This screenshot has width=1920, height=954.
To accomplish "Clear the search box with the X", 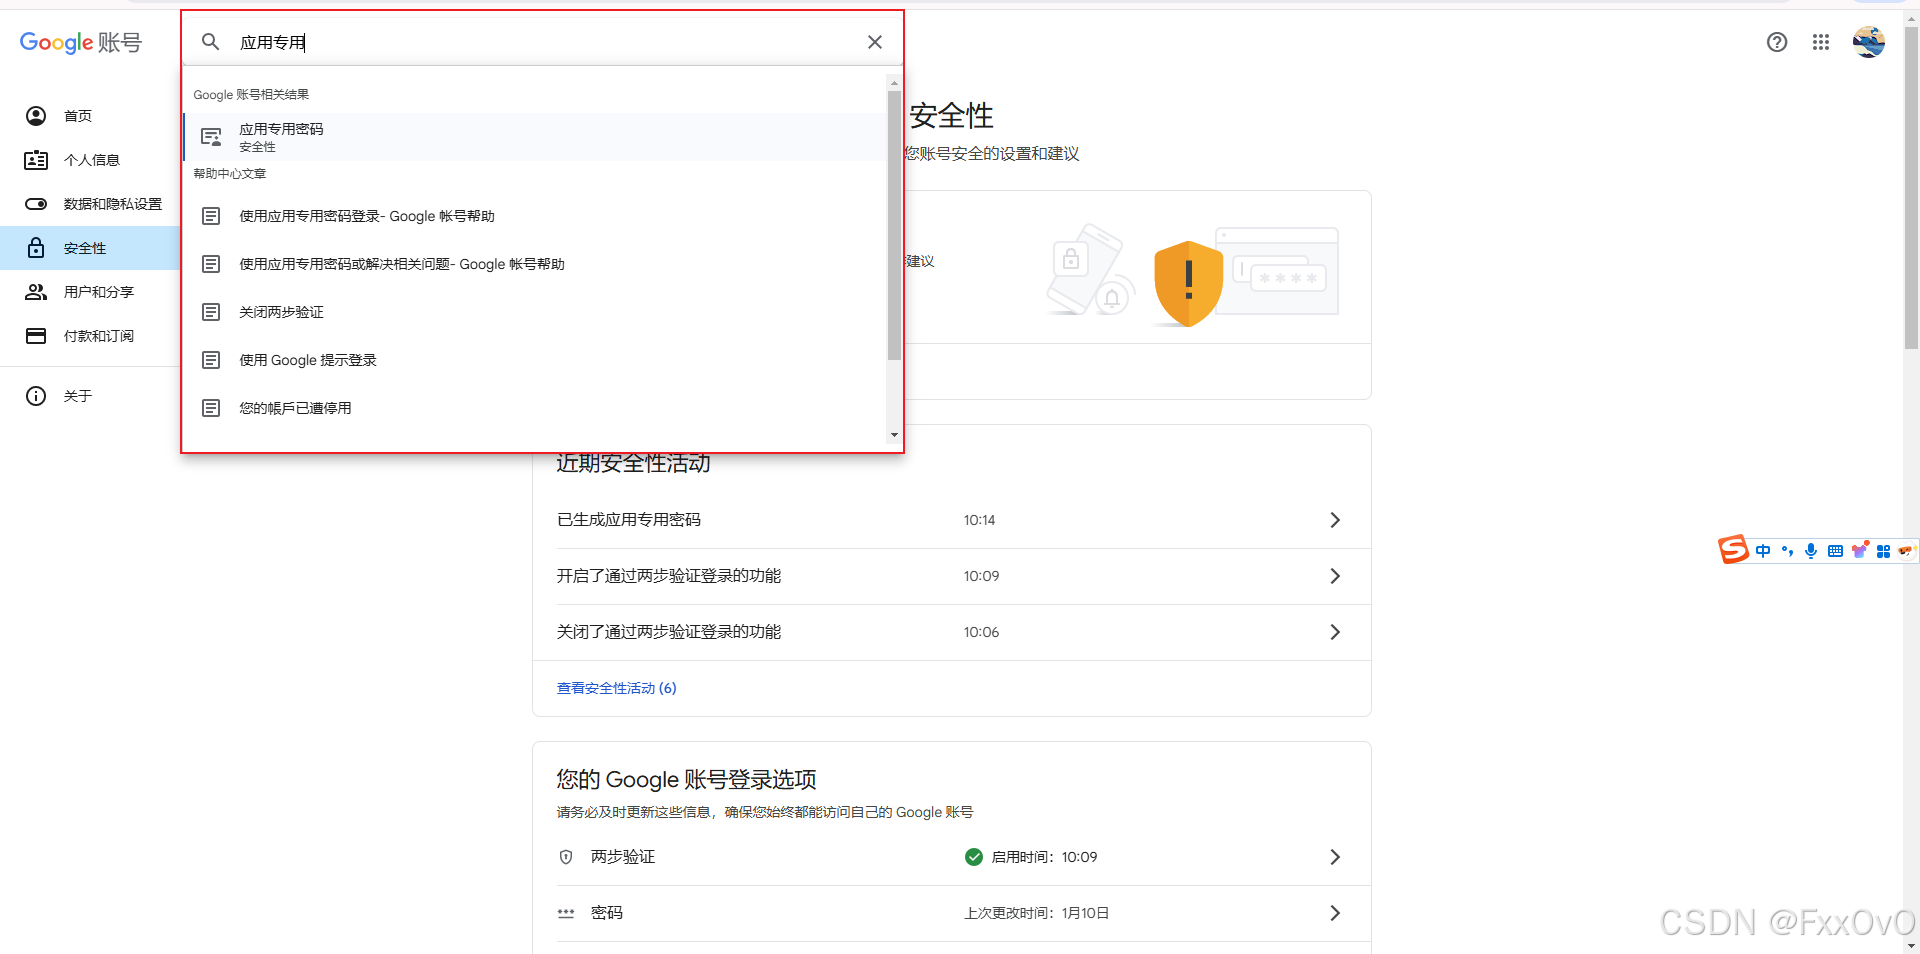I will [875, 42].
